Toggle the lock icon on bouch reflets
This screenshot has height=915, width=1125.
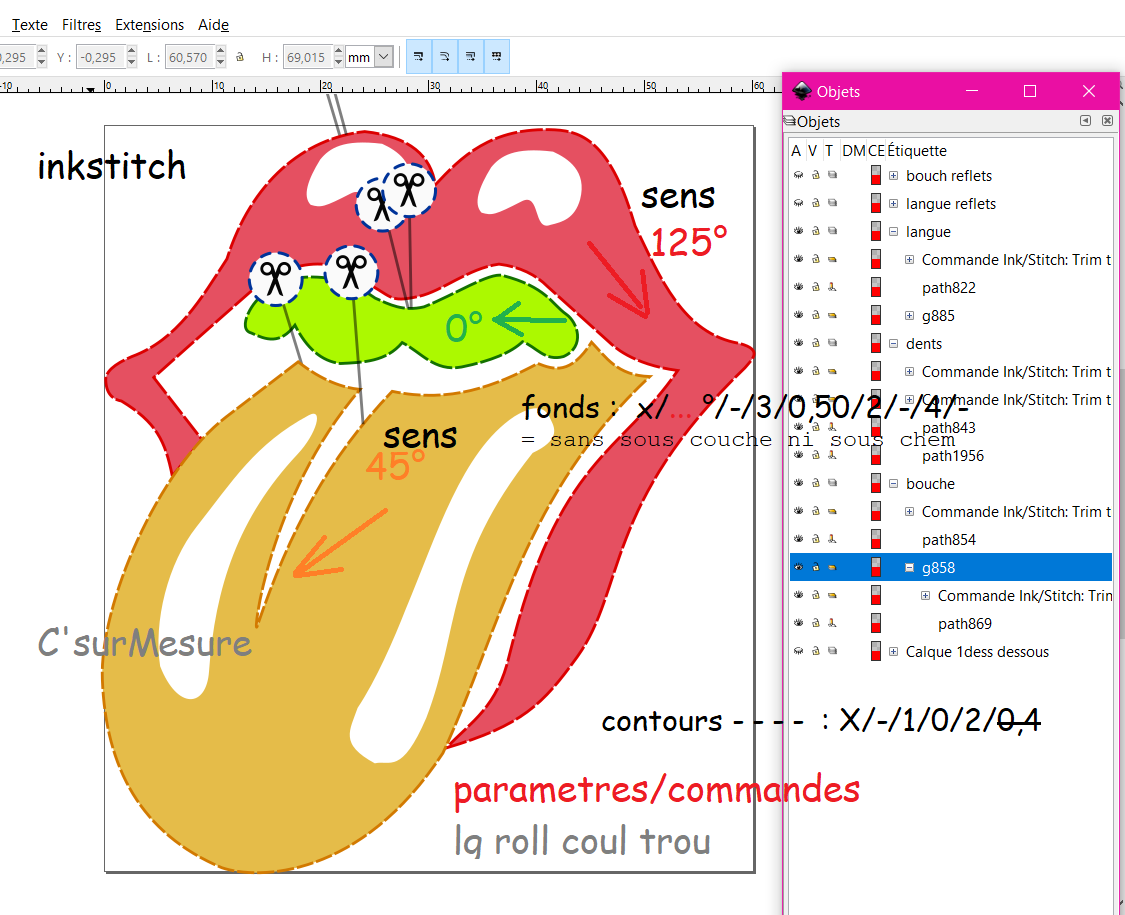(x=816, y=175)
